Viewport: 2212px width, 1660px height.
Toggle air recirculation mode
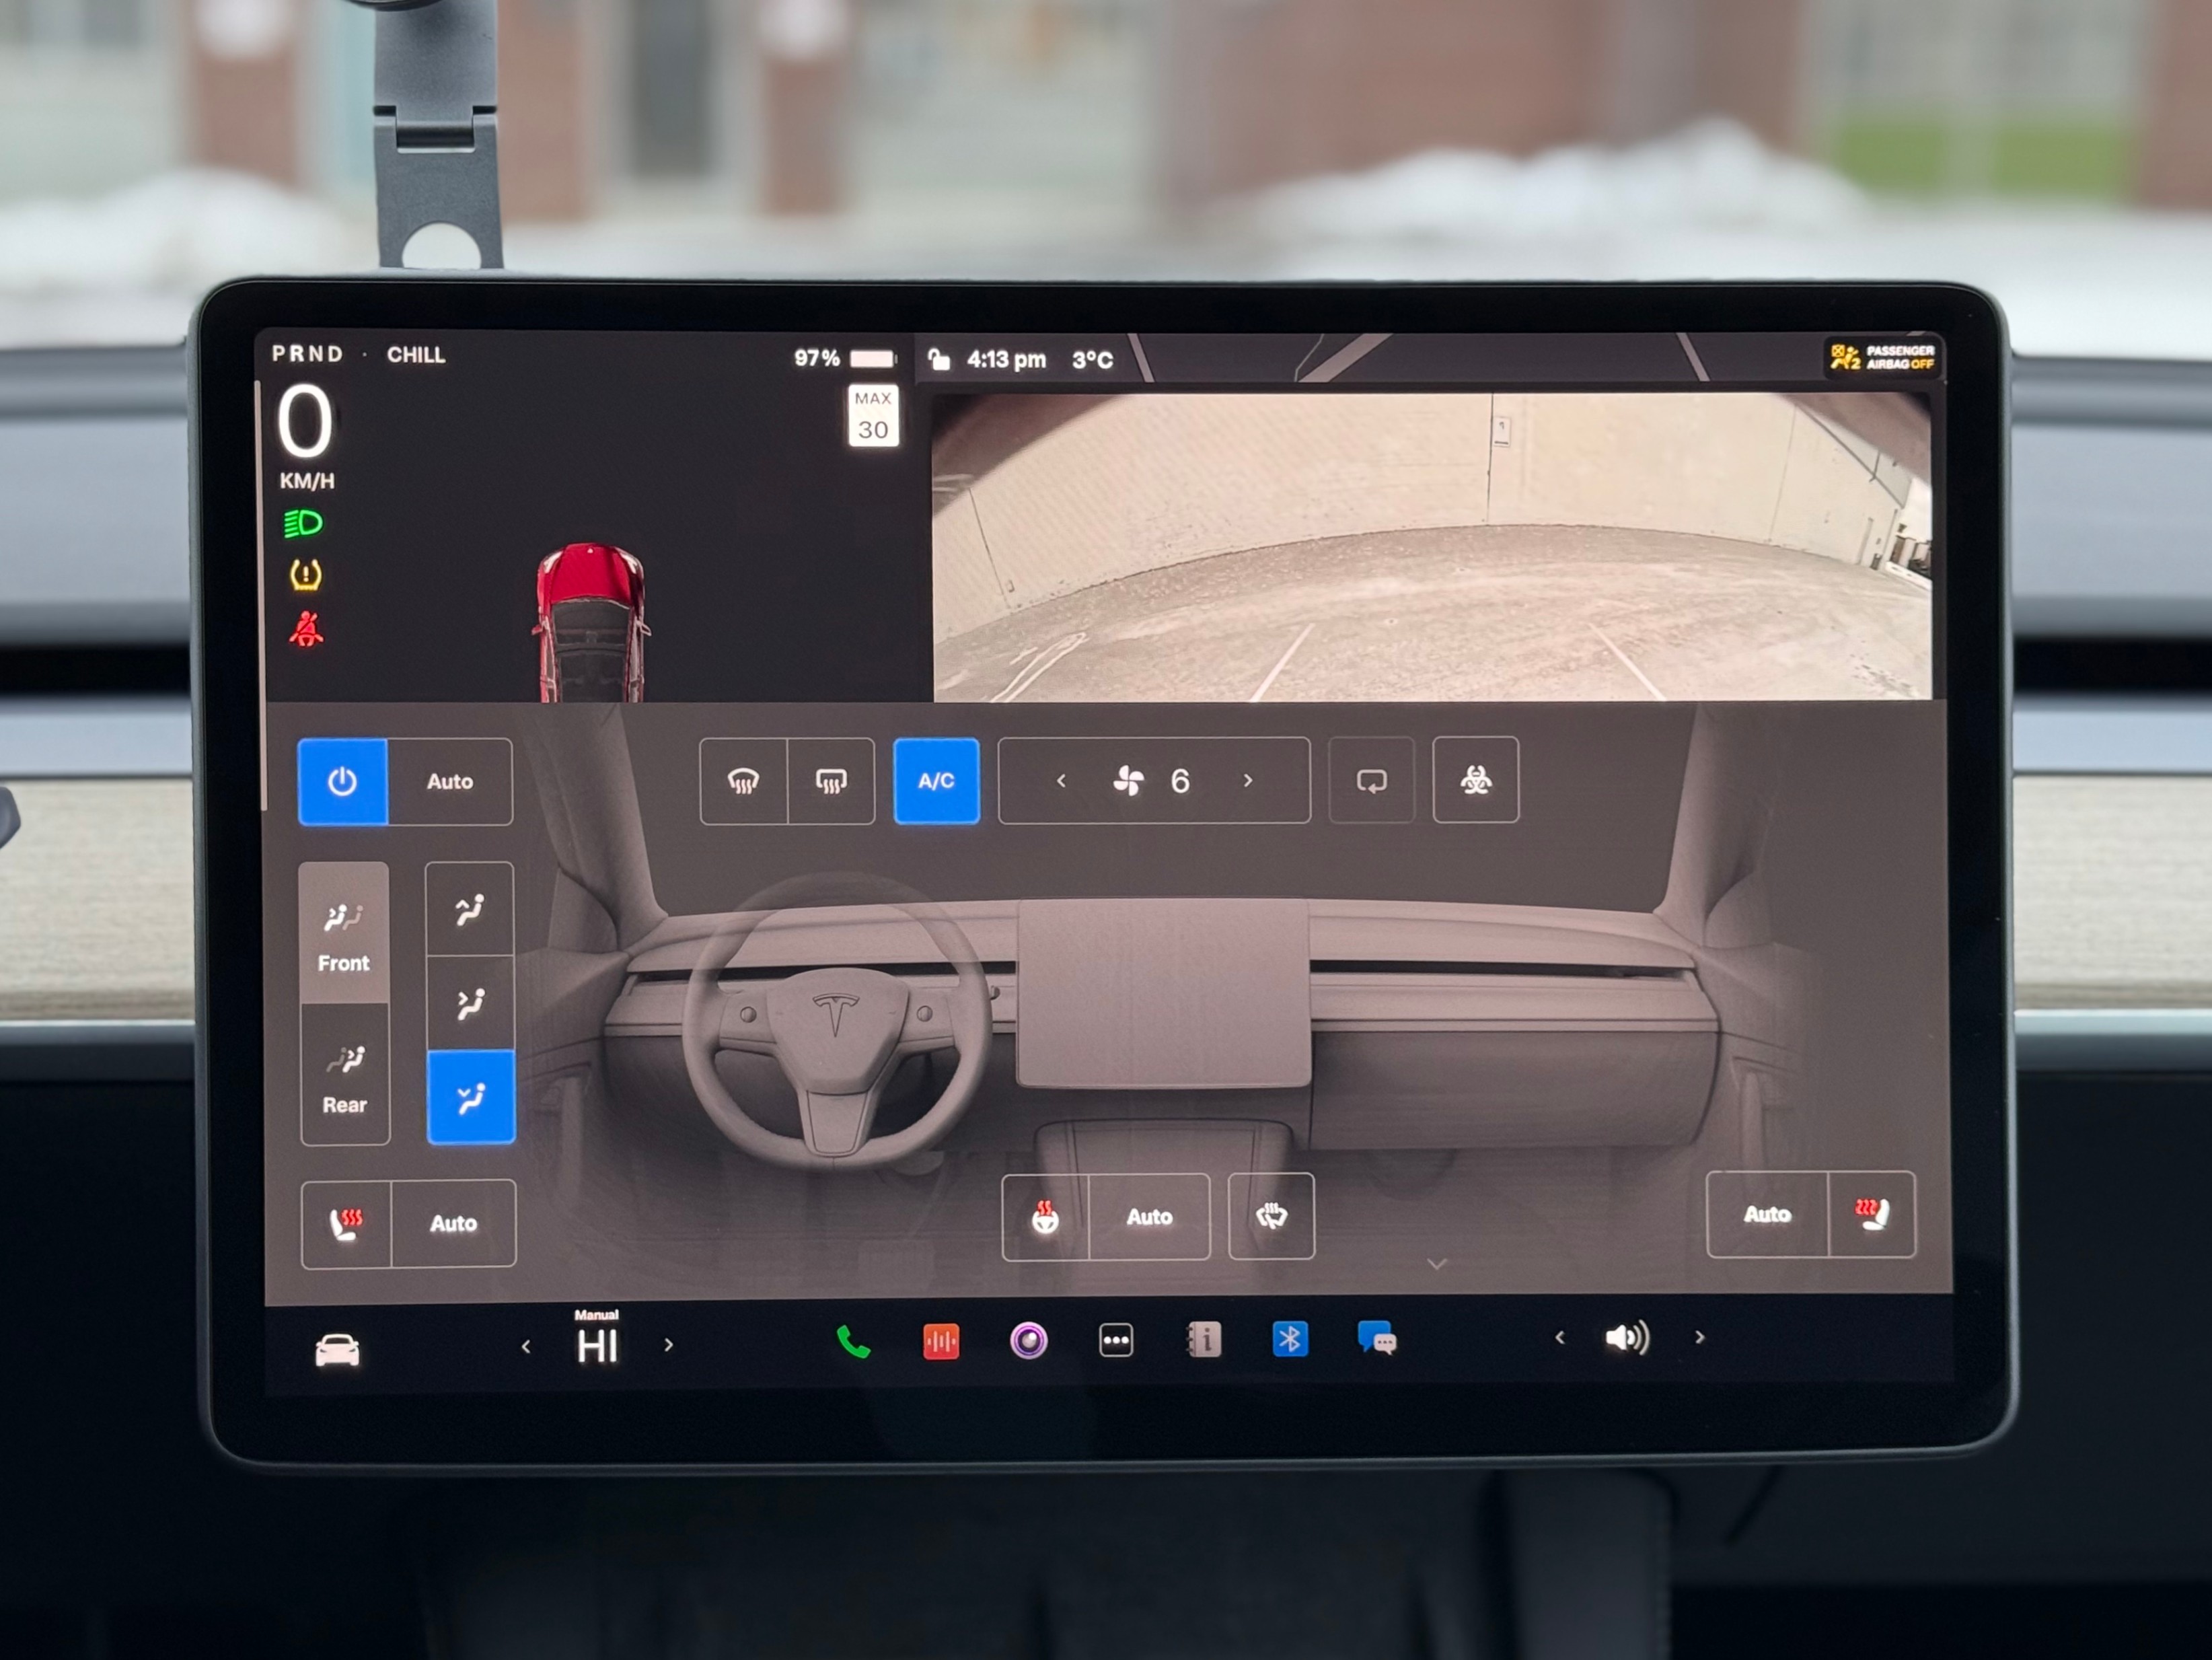pyautogui.click(x=1371, y=780)
